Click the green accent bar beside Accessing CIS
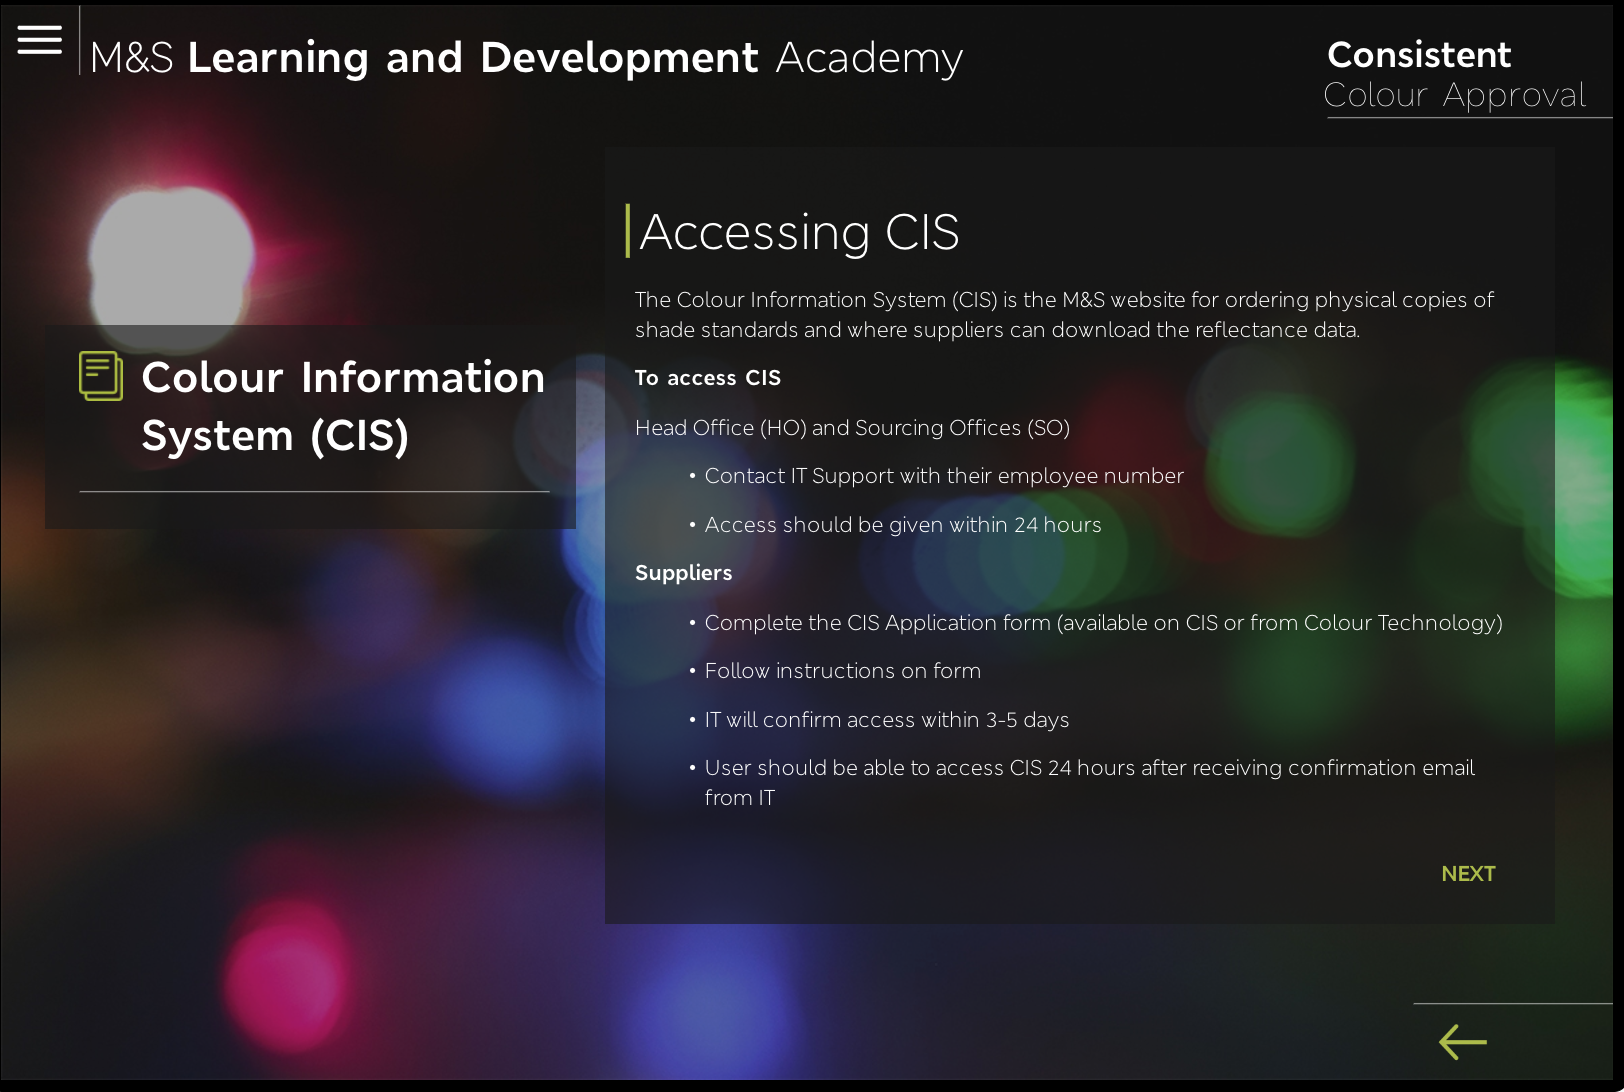Viewport: 1624px width, 1092px height. click(628, 231)
